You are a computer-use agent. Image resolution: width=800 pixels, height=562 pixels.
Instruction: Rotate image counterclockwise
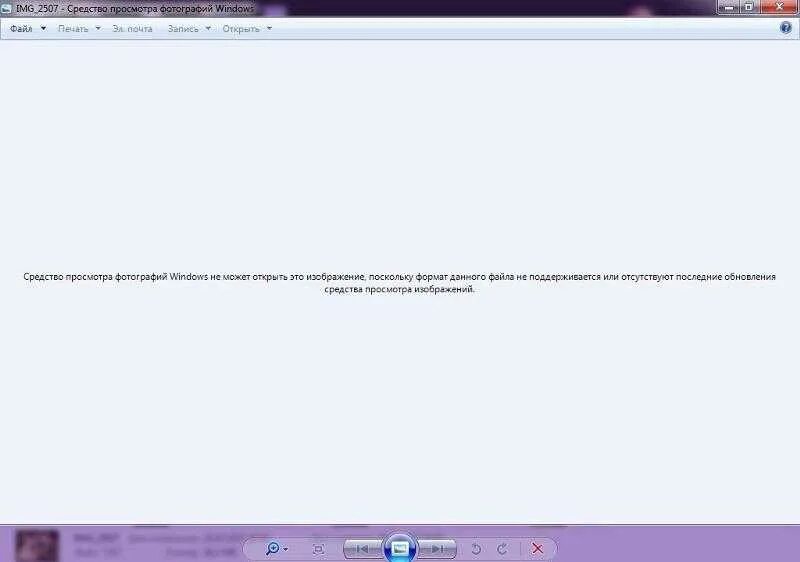476,549
